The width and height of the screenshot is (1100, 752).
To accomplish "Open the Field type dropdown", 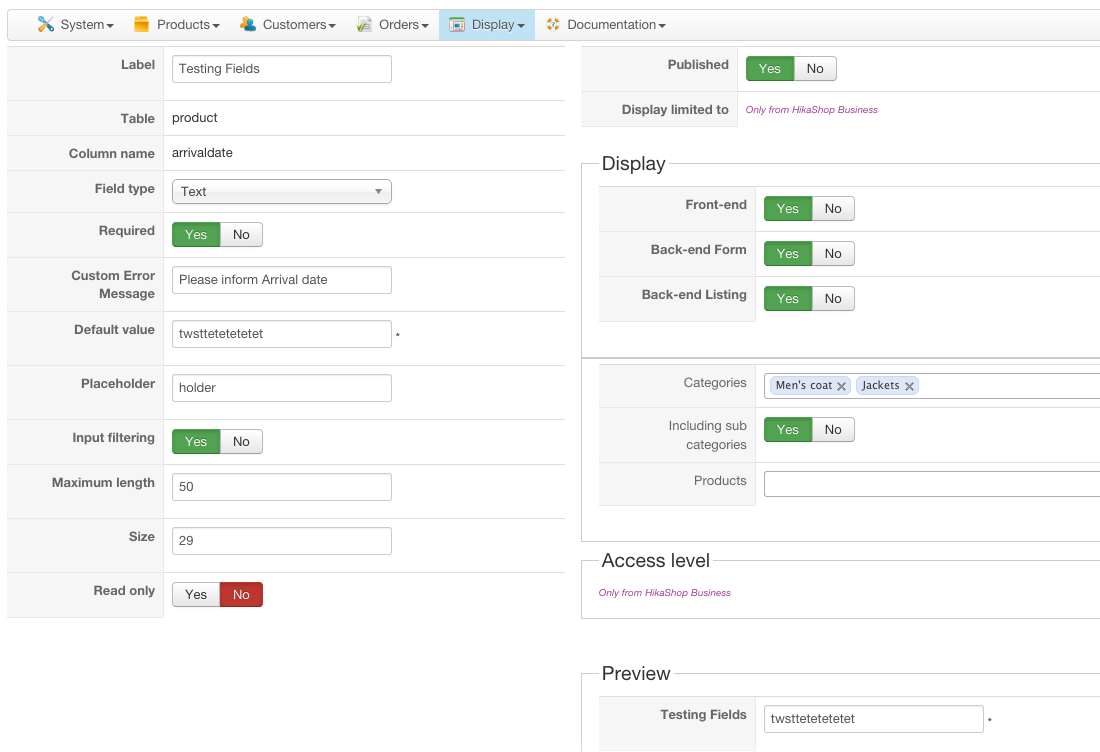I will click(x=282, y=191).
